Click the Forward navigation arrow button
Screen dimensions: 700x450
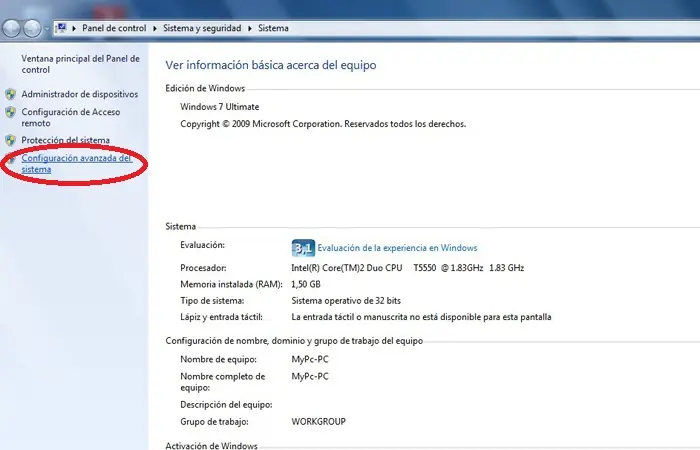32,29
